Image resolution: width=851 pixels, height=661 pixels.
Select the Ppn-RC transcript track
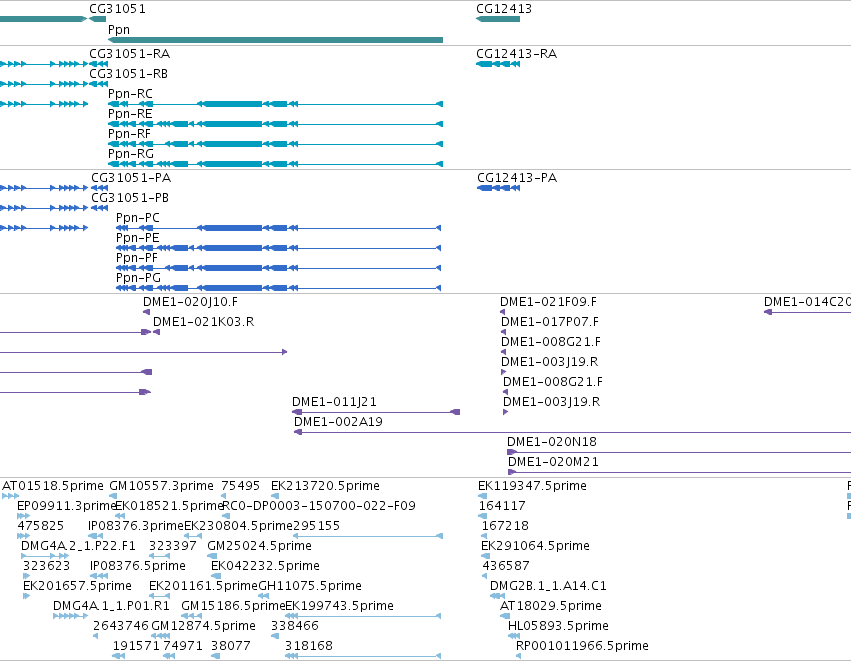[x=276, y=104]
